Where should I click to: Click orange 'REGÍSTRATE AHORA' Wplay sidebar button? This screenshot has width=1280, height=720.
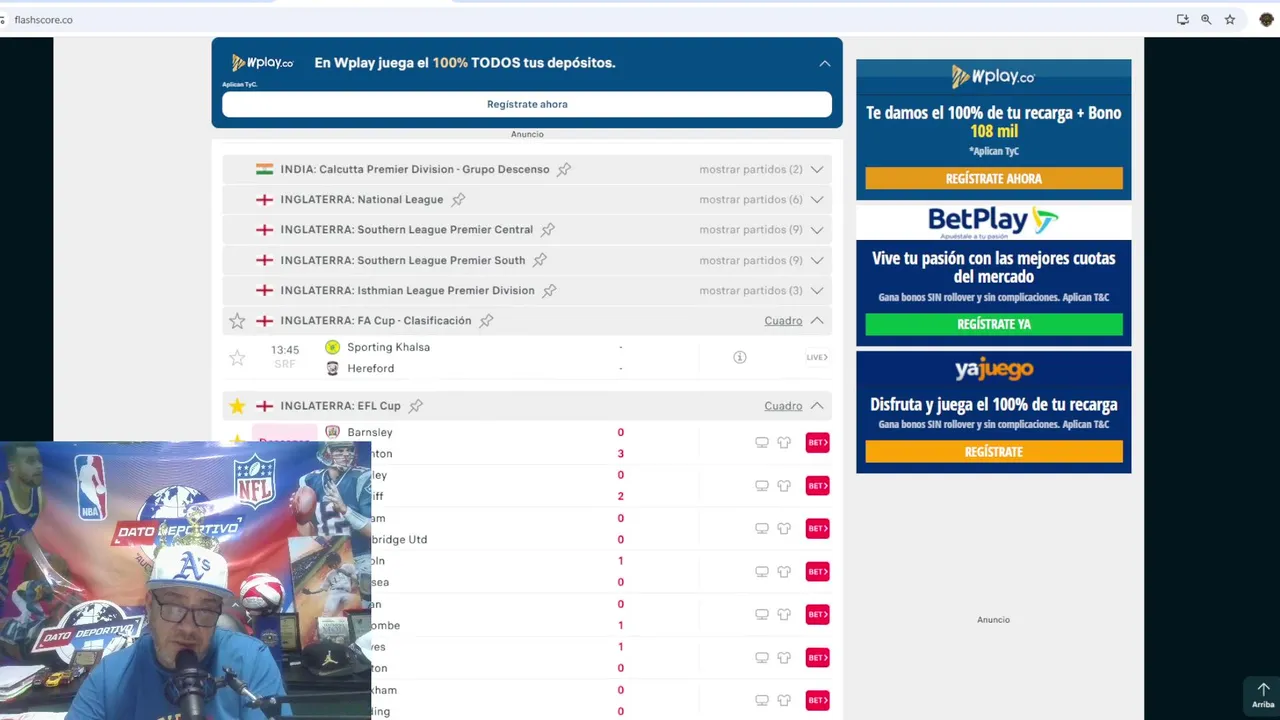pos(994,179)
